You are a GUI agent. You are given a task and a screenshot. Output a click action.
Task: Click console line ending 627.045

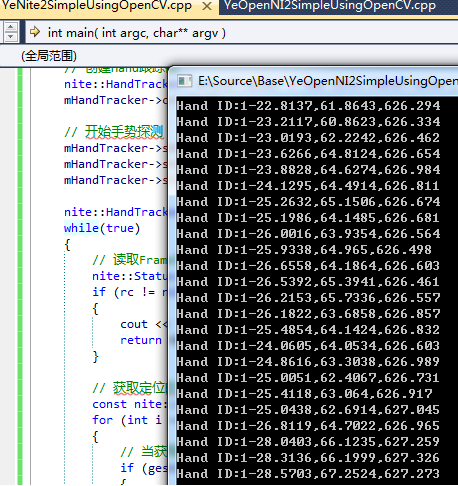point(308,410)
